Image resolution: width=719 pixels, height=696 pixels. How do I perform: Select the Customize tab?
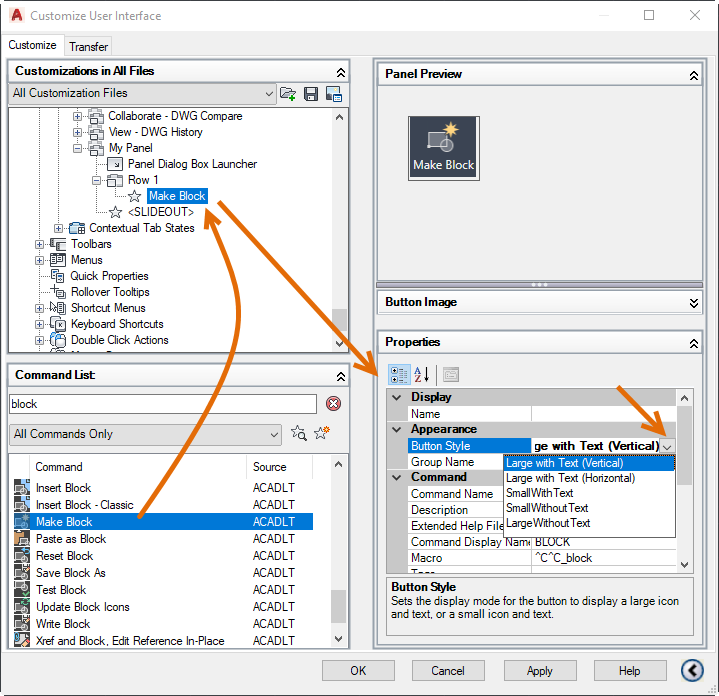tap(32, 45)
